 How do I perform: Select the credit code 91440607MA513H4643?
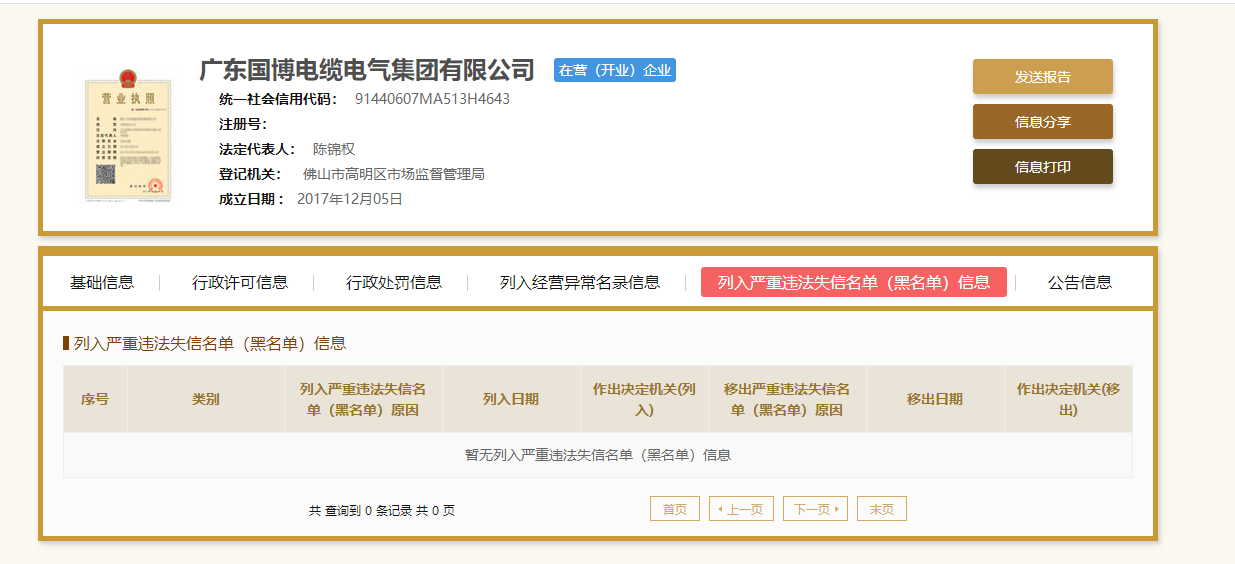[433, 99]
